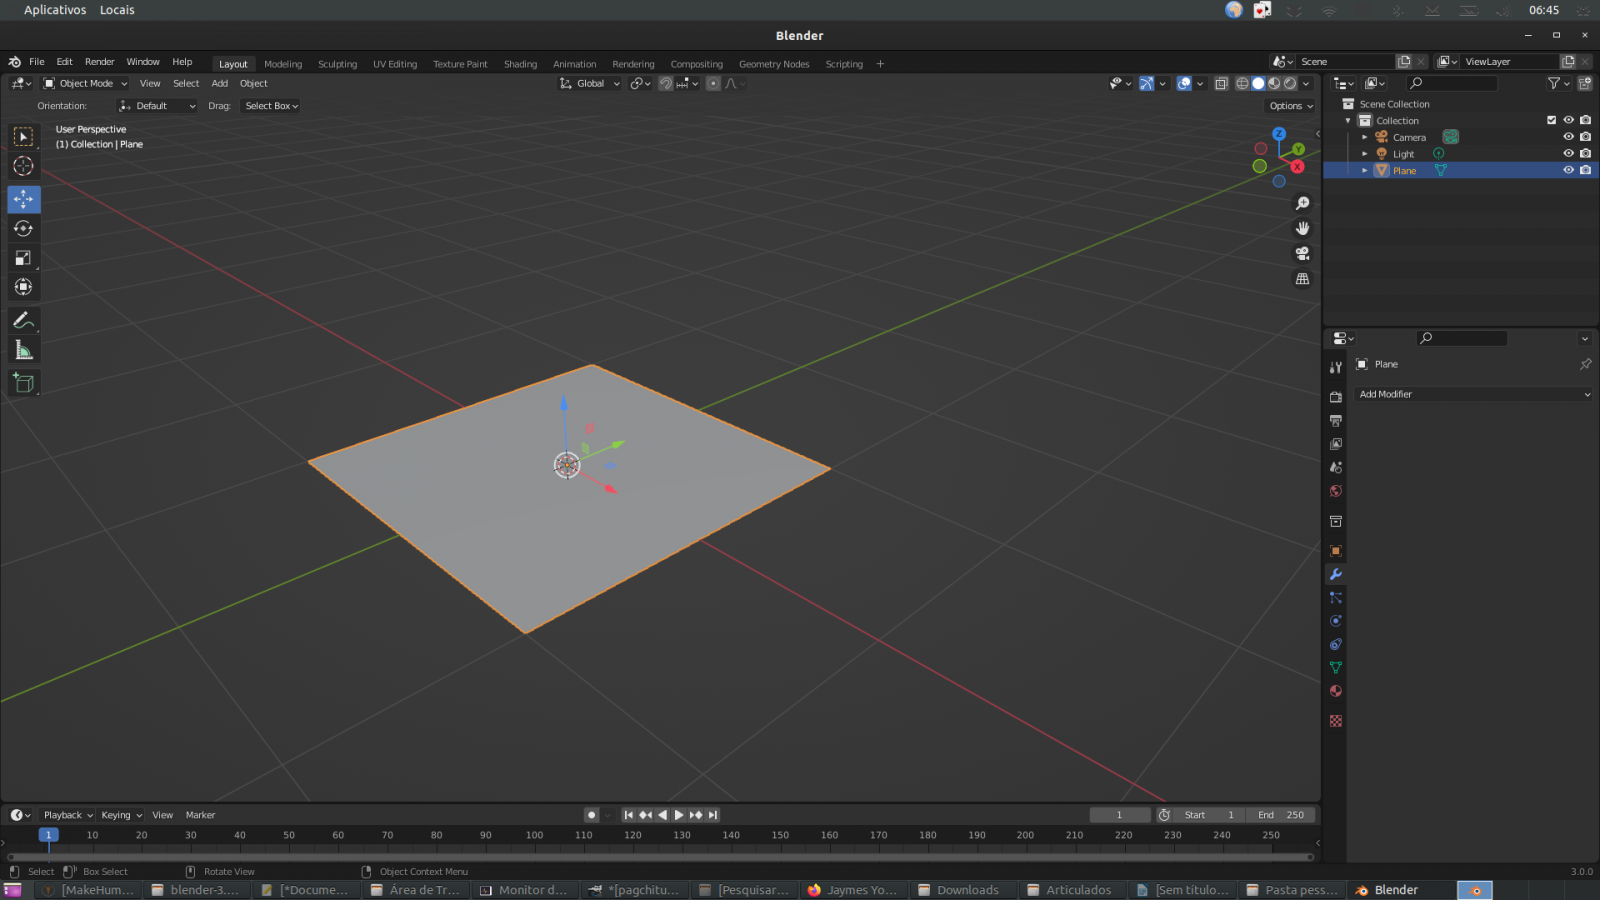Click the pan view hand icon
The height and width of the screenshot is (900, 1600).
coord(1302,228)
